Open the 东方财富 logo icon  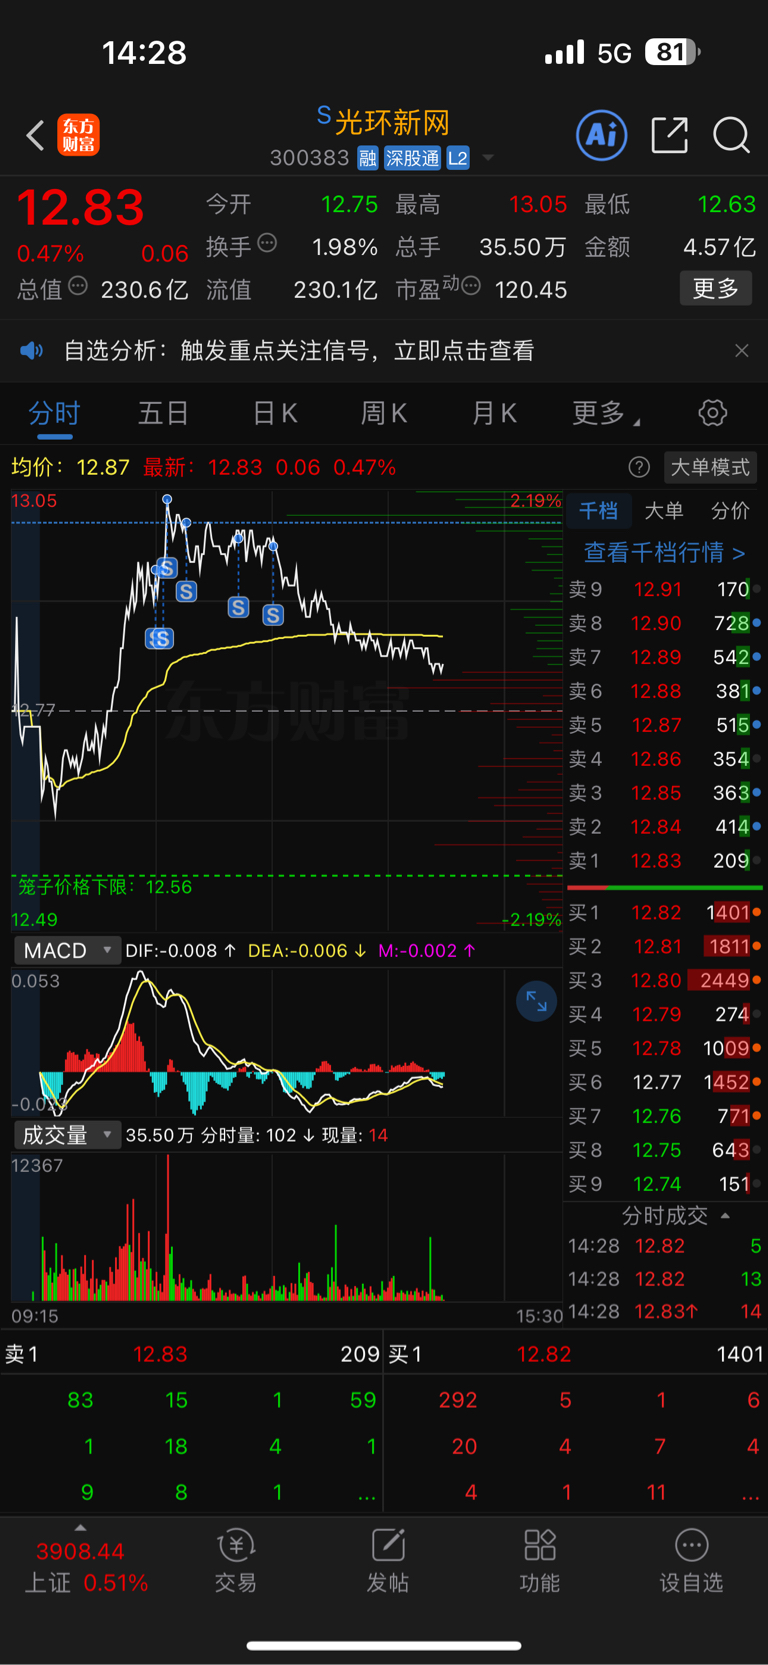pos(79,135)
